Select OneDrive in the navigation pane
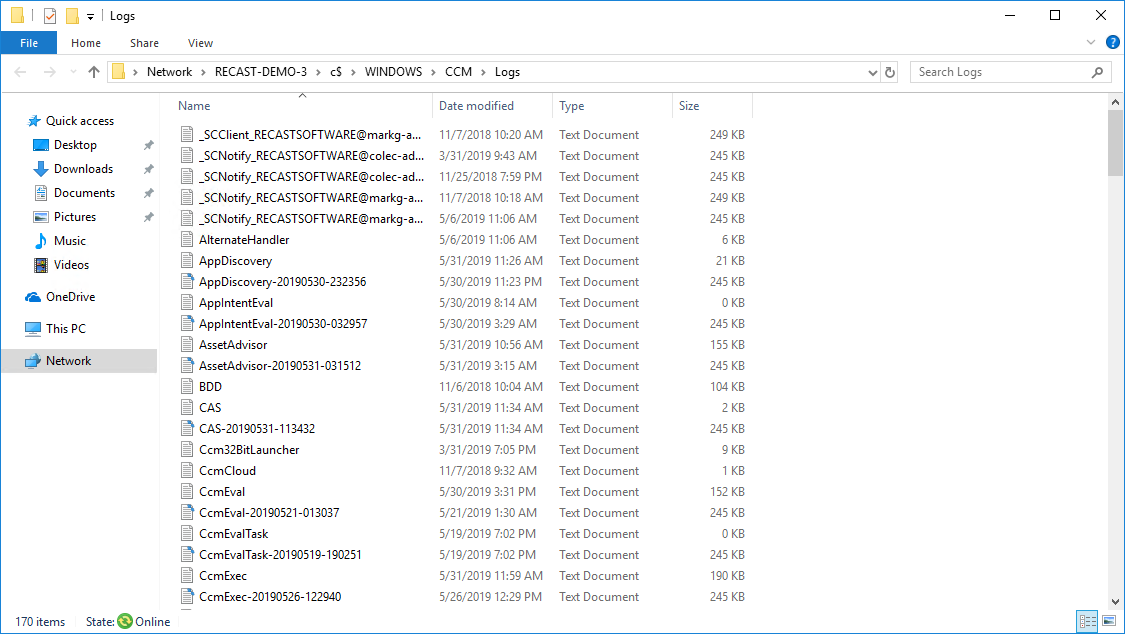This screenshot has height=634, width=1125. [x=70, y=297]
